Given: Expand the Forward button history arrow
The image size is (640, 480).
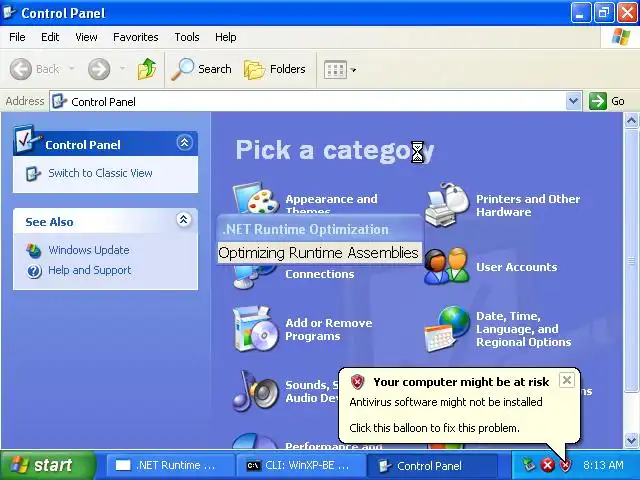Looking at the screenshot, I should (x=122, y=69).
